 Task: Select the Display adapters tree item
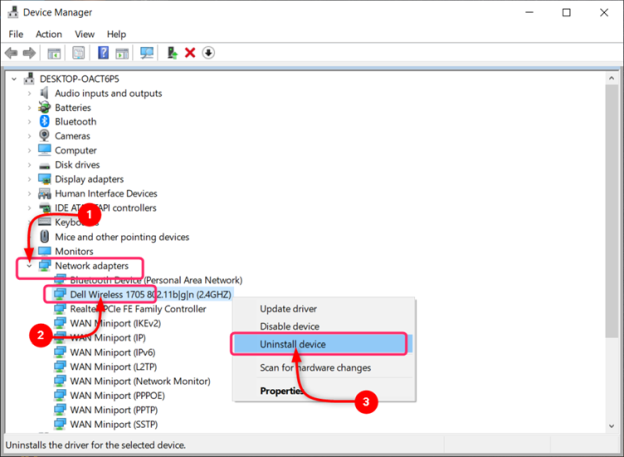(91, 179)
